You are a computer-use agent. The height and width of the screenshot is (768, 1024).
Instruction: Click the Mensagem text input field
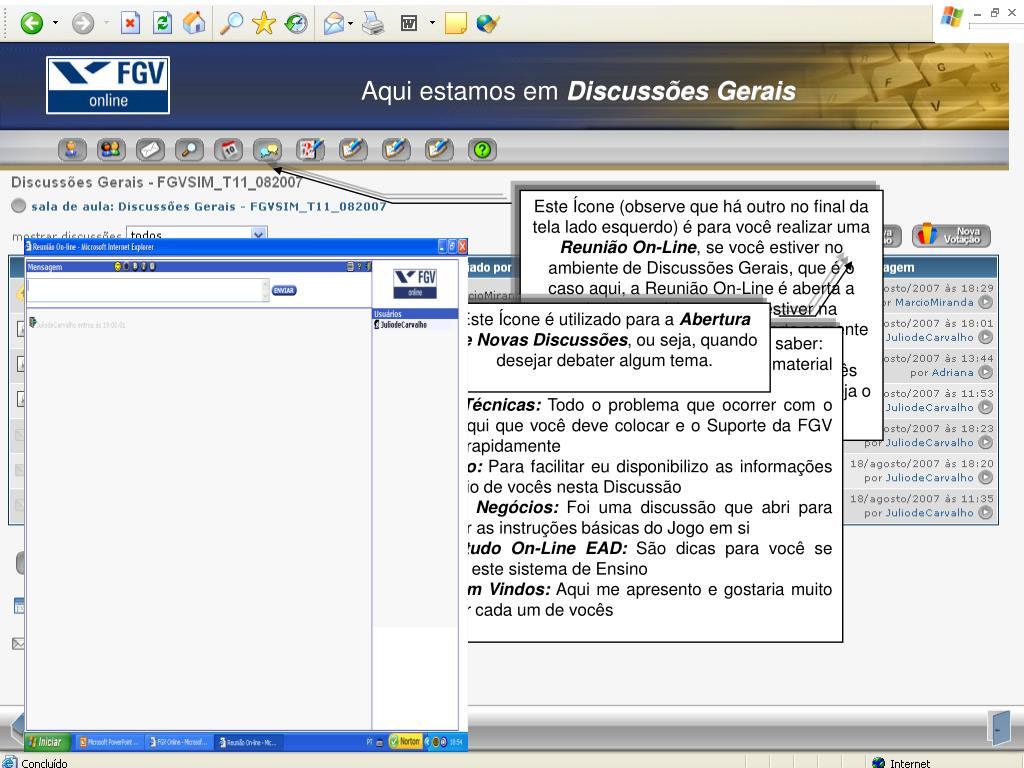pos(144,289)
